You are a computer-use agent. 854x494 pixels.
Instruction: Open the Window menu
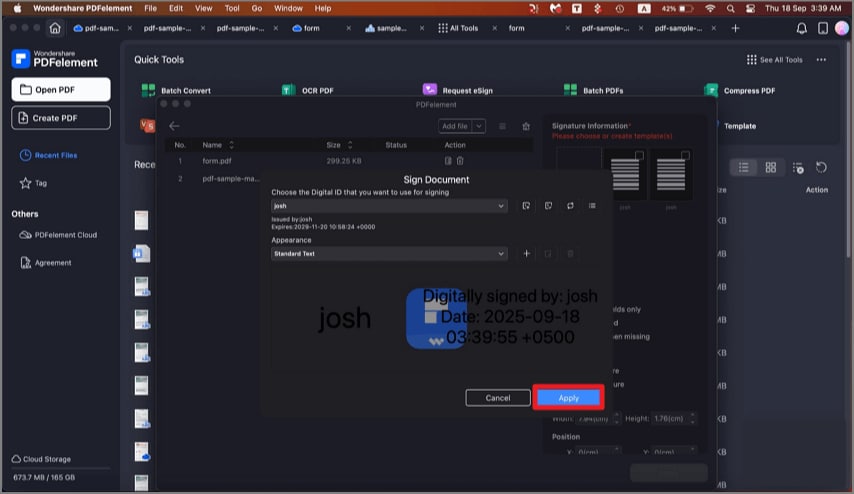pyautogui.click(x=288, y=8)
